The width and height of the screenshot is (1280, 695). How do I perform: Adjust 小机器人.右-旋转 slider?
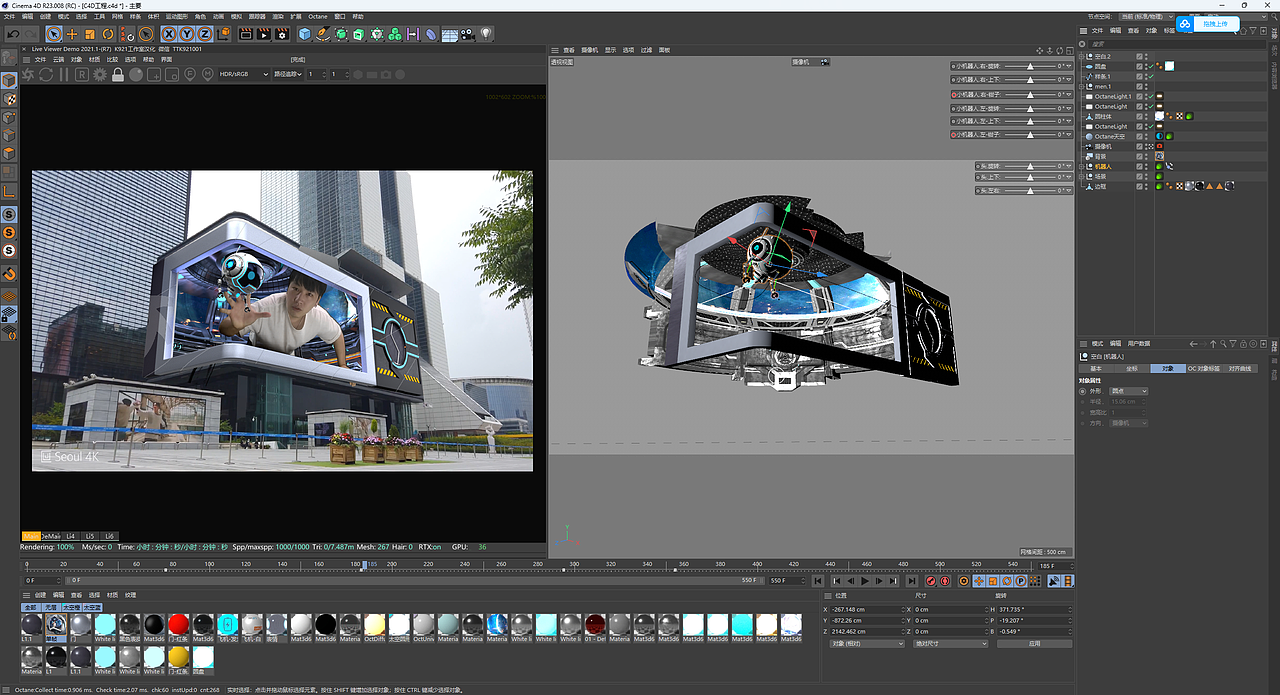click(1032, 66)
